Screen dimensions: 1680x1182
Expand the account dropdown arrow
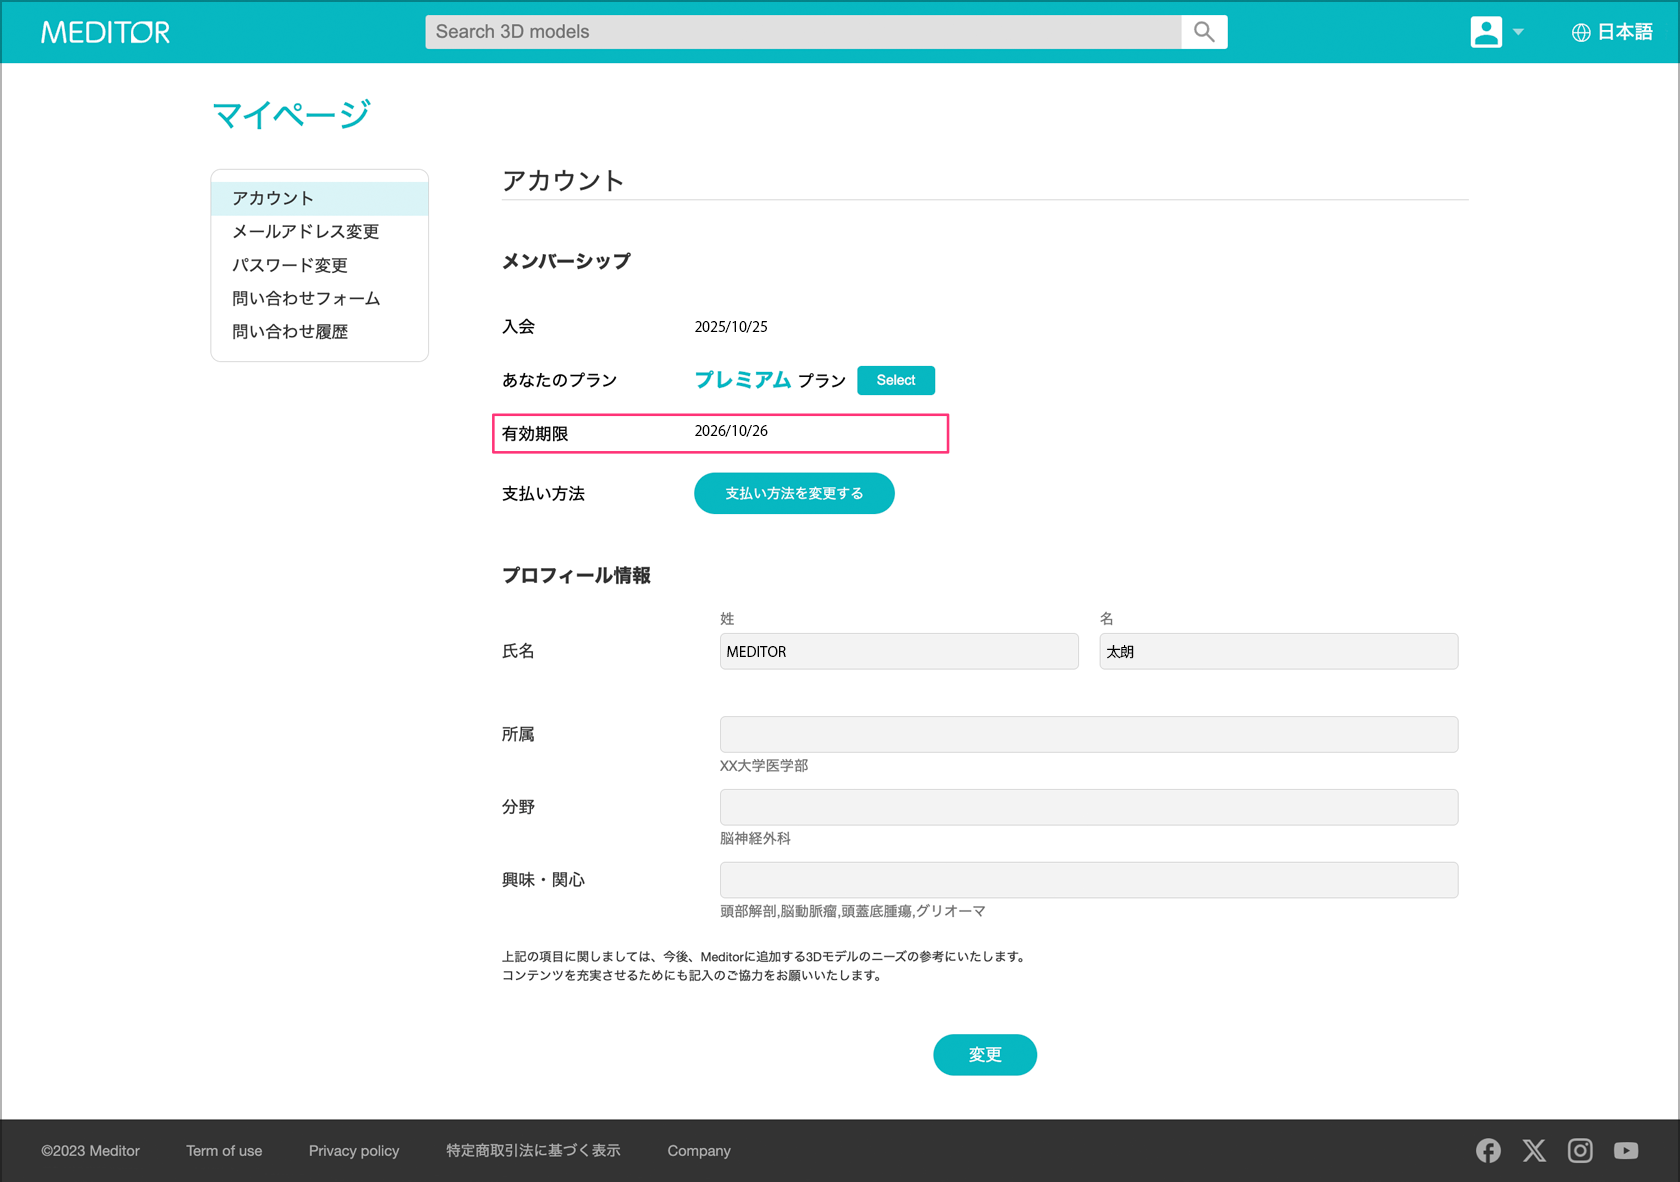tap(1518, 32)
